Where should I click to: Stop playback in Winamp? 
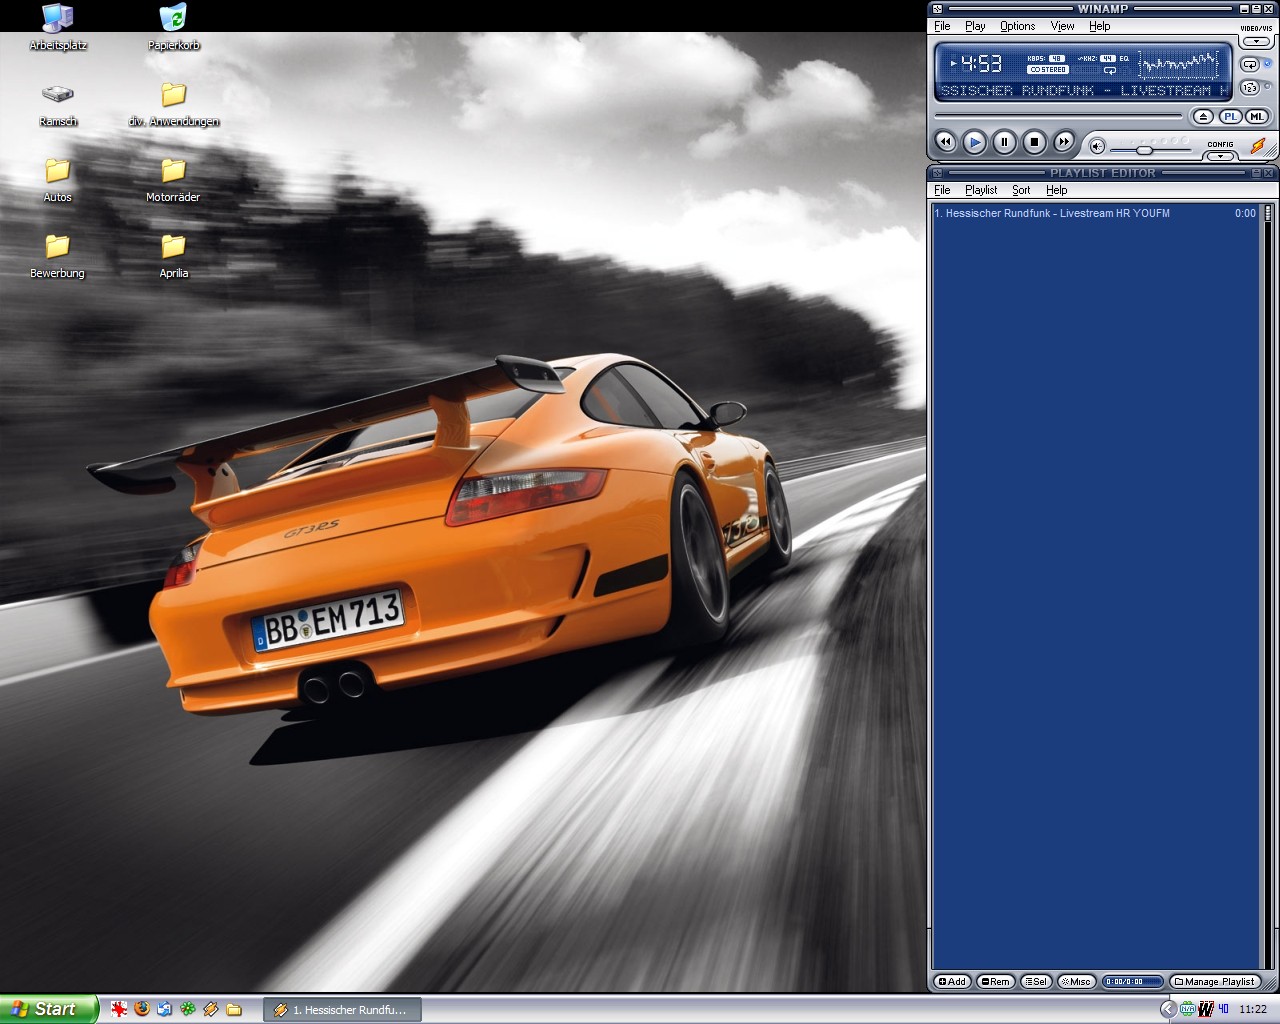click(1035, 142)
